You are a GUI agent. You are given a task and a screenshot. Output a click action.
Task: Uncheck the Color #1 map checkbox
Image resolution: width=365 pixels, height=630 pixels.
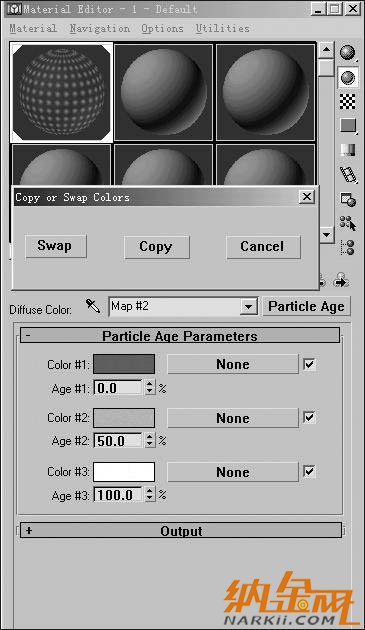click(x=309, y=364)
